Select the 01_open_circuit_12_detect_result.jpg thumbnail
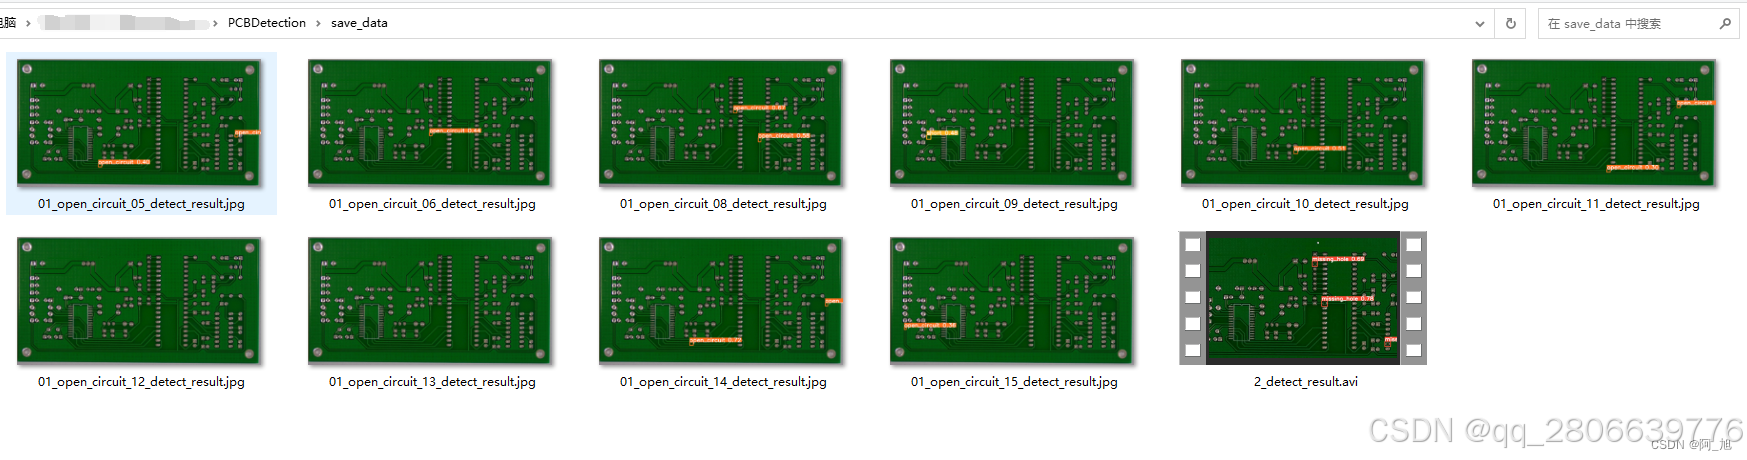Viewport: 1747px width, 460px height. [x=140, y=301]
